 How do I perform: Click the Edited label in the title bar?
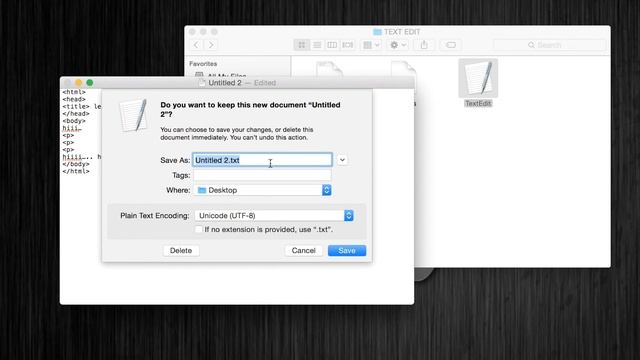click(265, 83)
